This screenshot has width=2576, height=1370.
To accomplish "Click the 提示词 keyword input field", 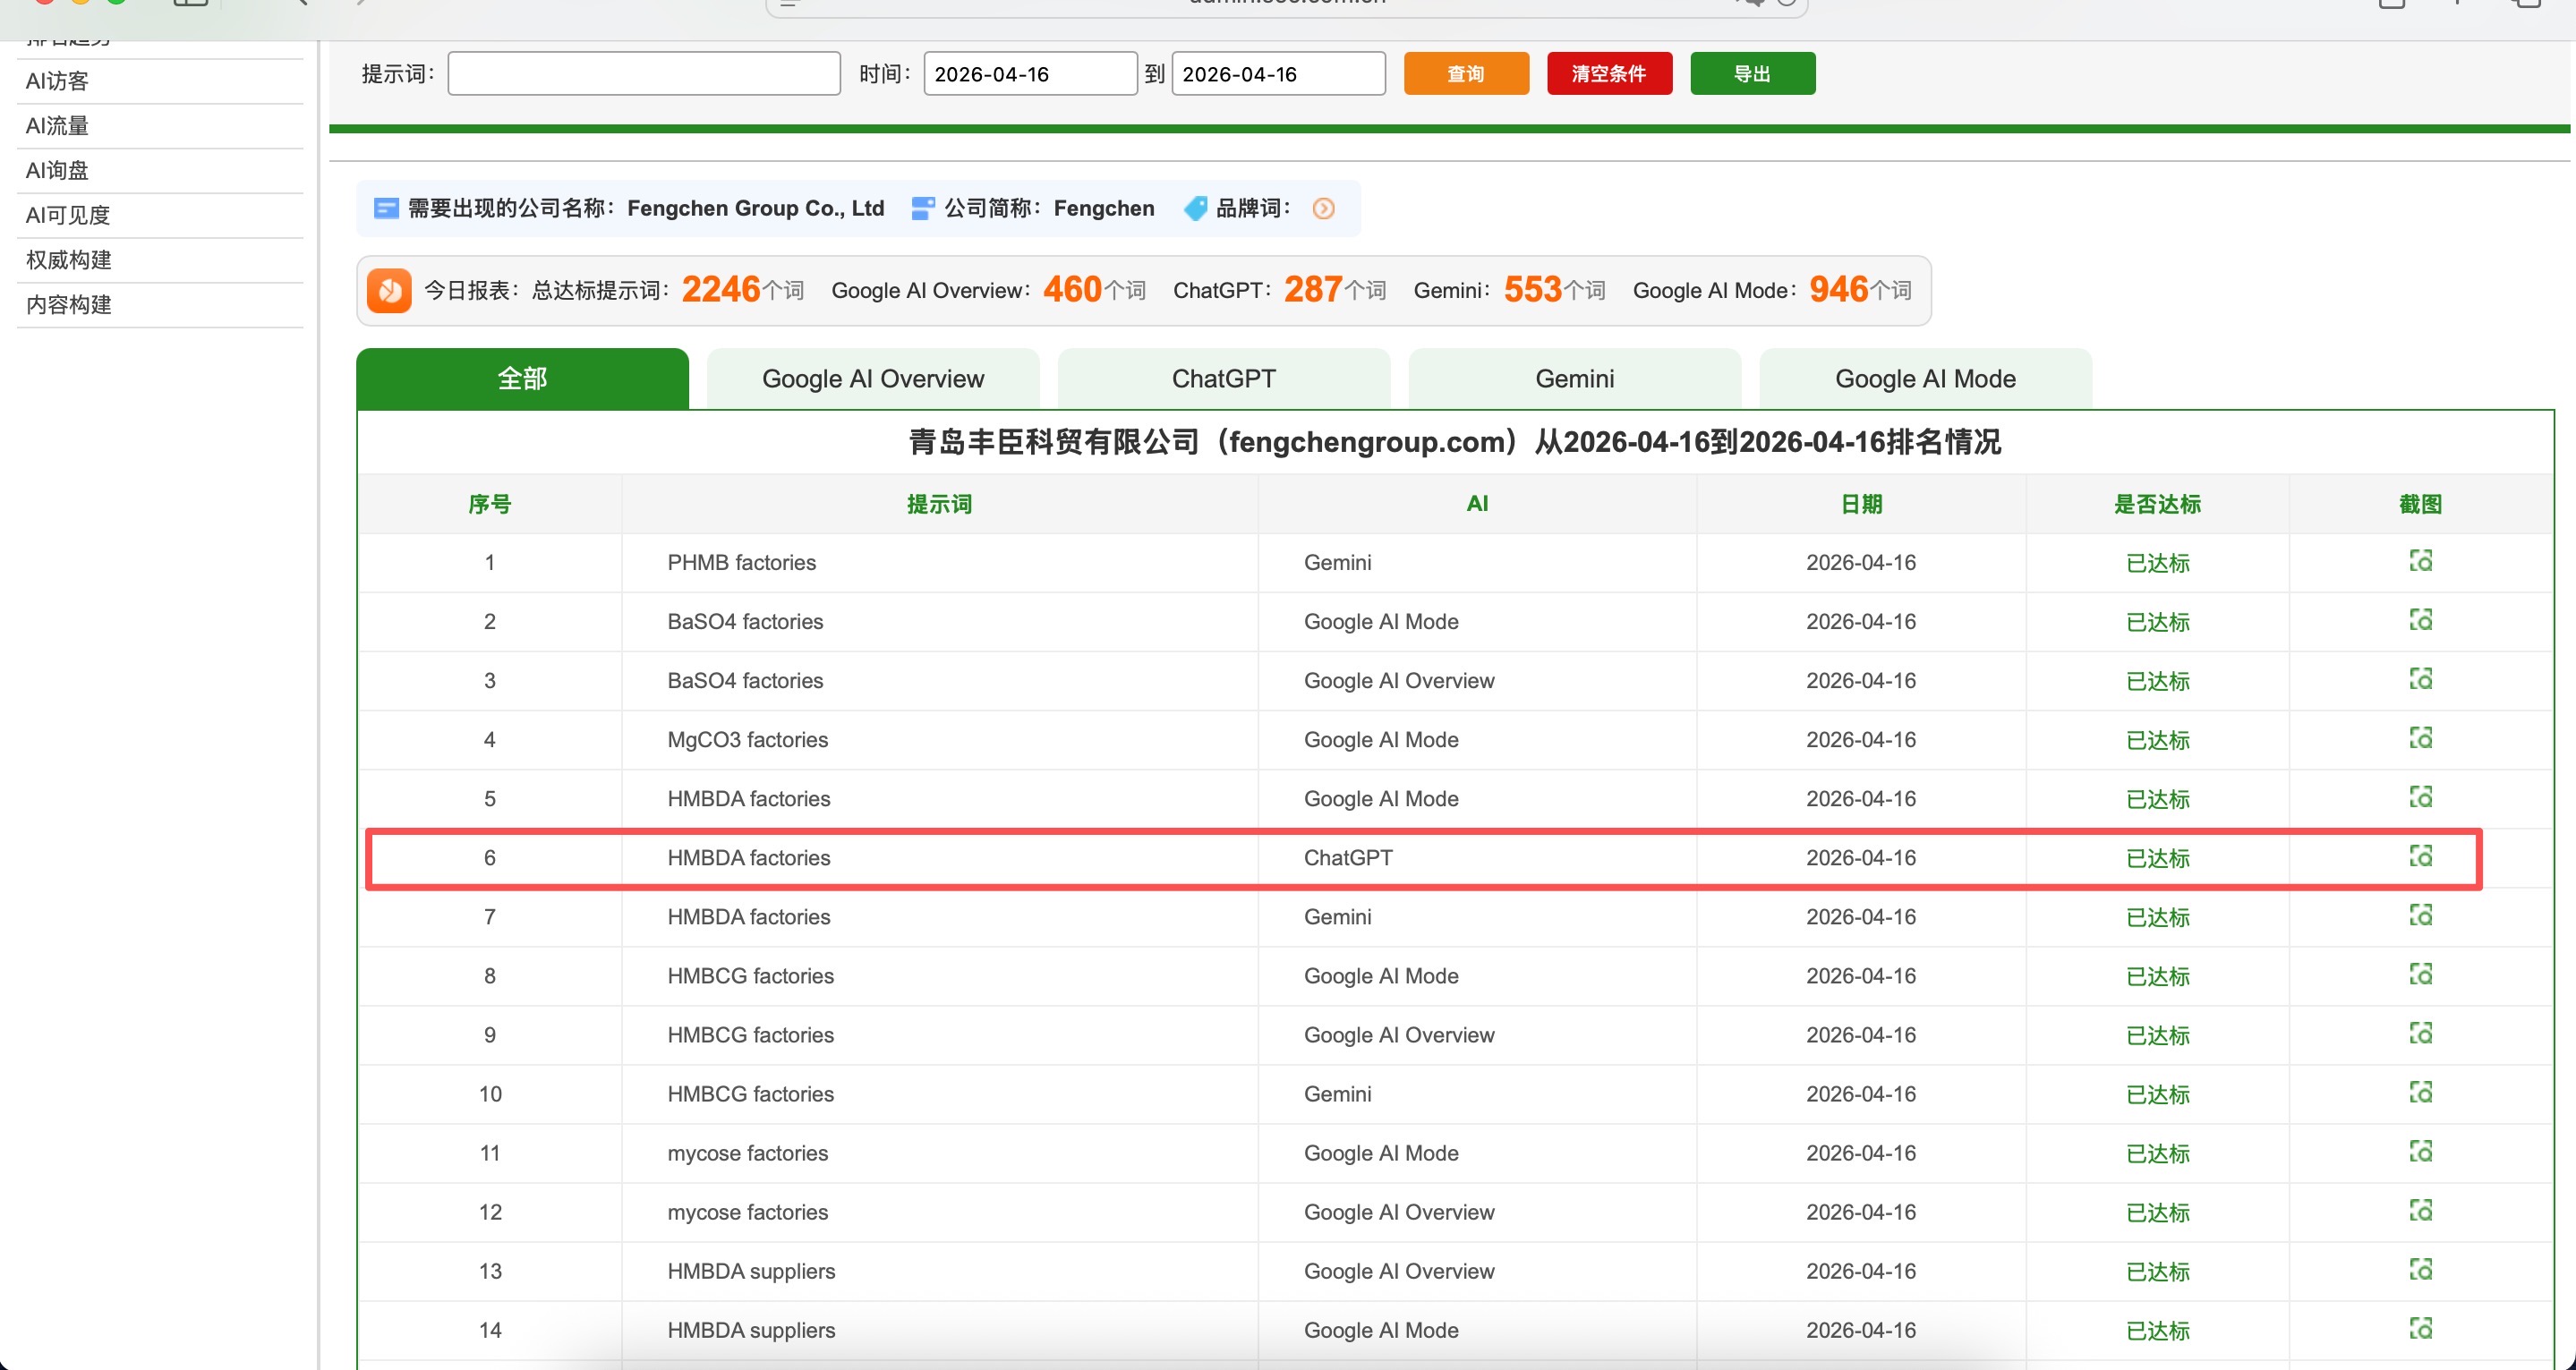I will pyautogui.click(x=644, y=73).
